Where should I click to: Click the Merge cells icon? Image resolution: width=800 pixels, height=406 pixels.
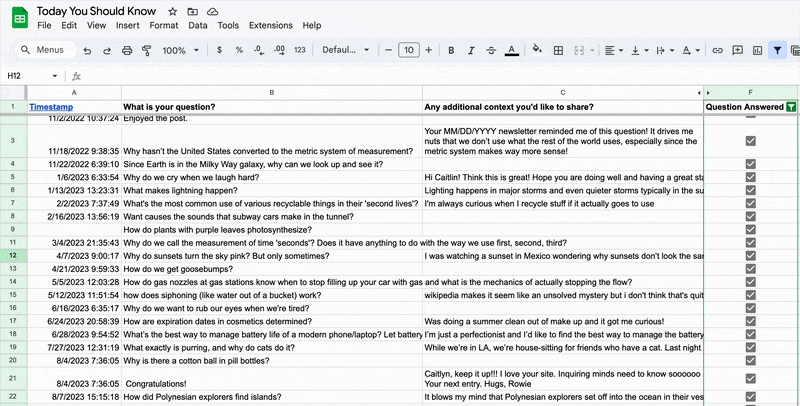click(579, 50)
